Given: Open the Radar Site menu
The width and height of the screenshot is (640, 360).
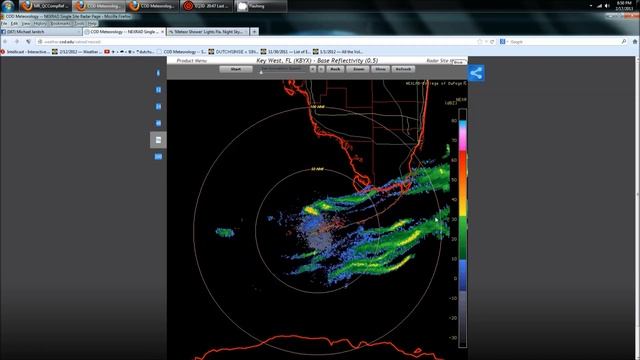Looking at the screenshot, I should [439, 61].
